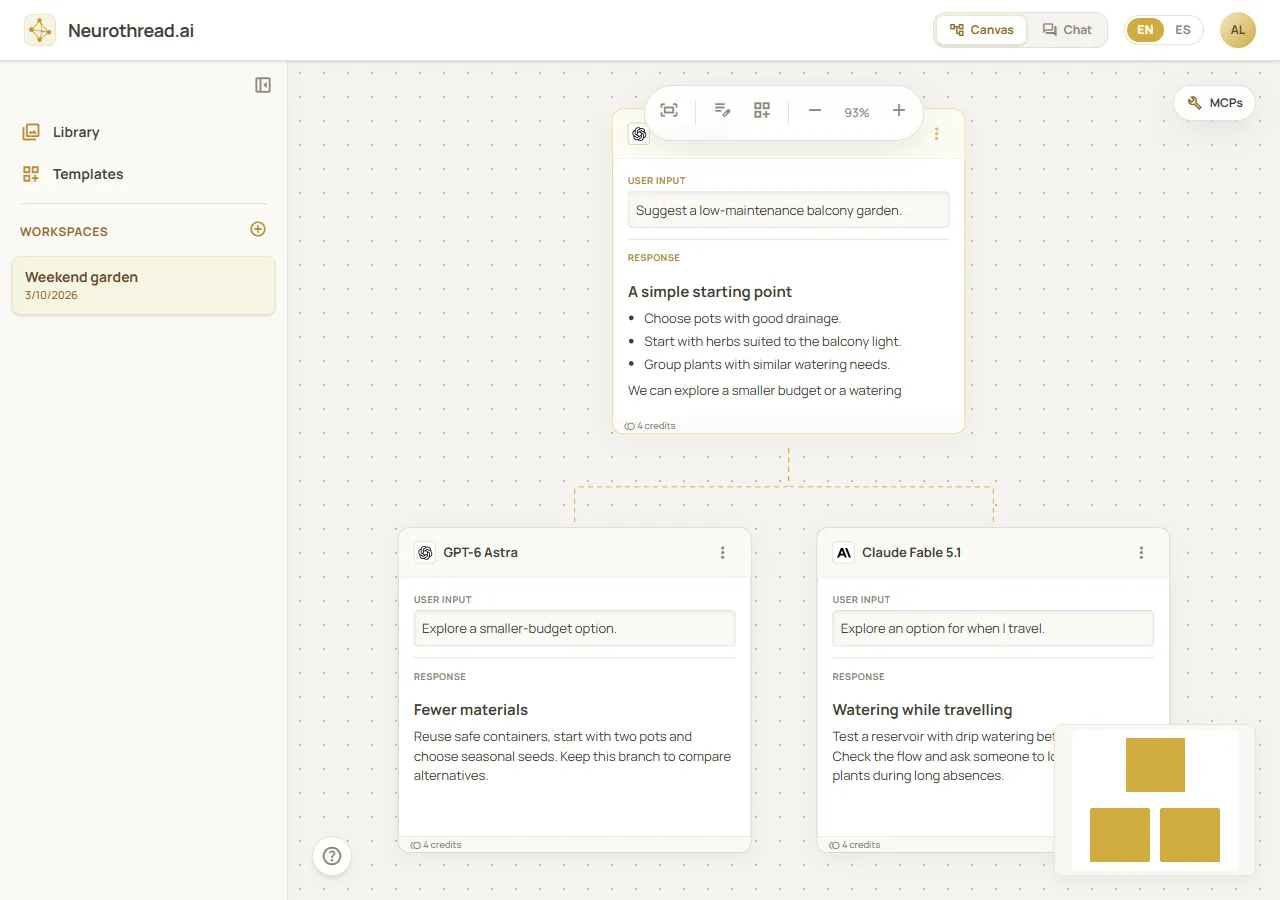Open the AL user avatar menu
The width and height of the screenshot is (1280, 900).
(x=1238, y=30)
